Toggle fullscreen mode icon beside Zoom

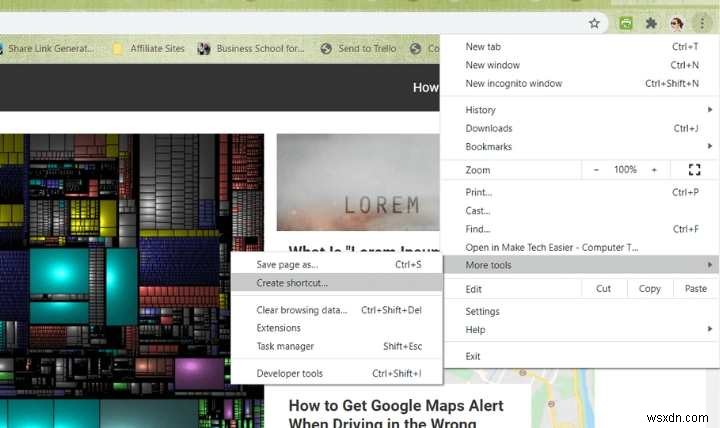click(694, 169)
